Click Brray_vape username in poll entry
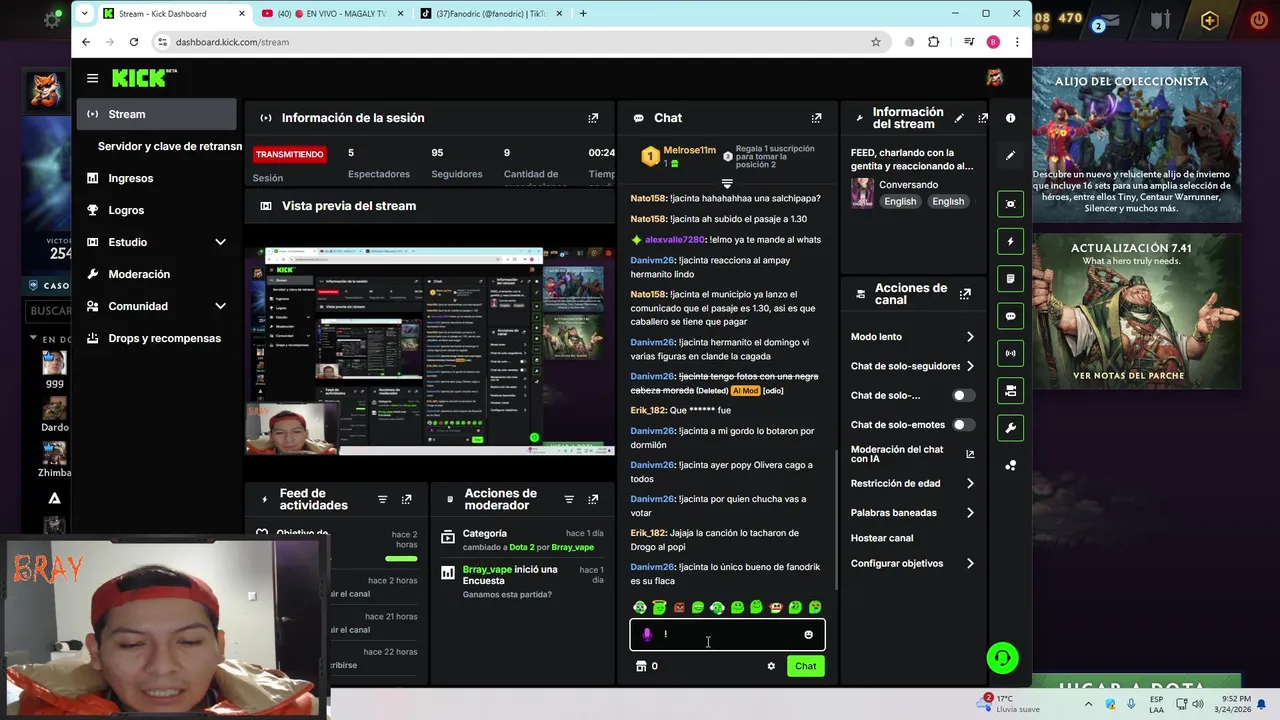Viewport: 1280px width, 720px height. [487, 570]
